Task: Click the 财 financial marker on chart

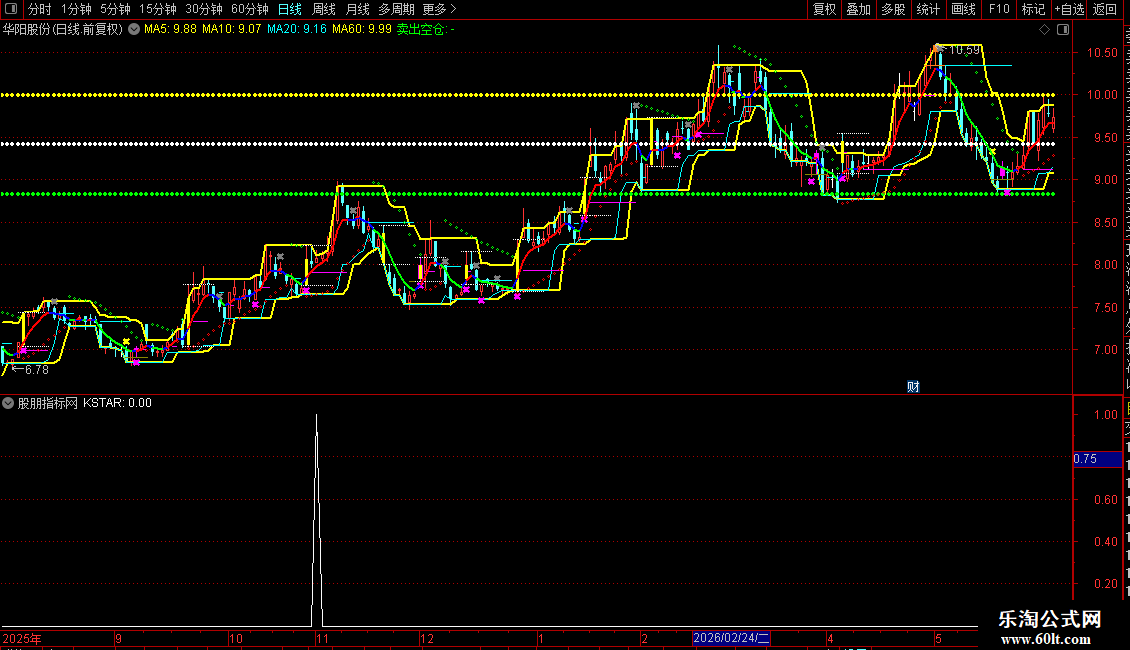Action: [913, 387]
